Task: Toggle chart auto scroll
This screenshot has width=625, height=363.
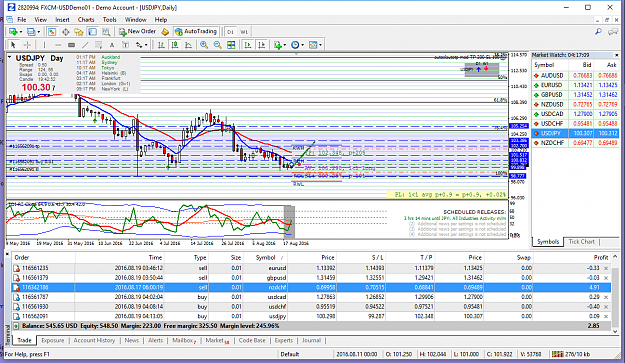Action: pos(248,45)
